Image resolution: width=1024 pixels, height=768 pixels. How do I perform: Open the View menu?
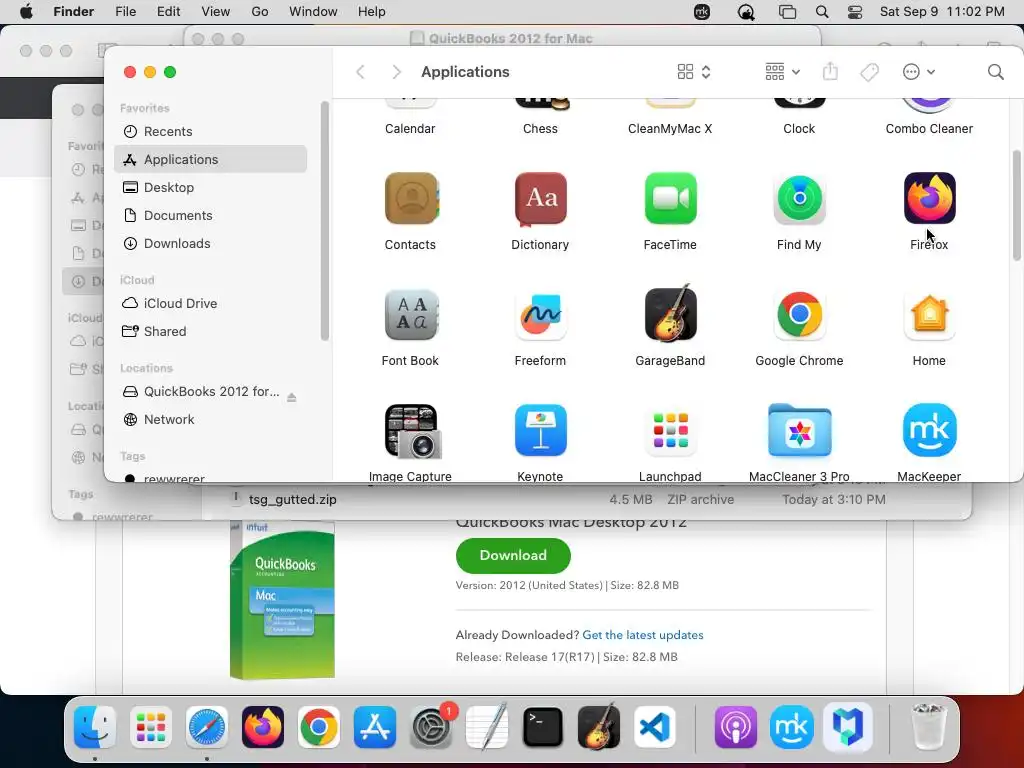tap(216, 12)
